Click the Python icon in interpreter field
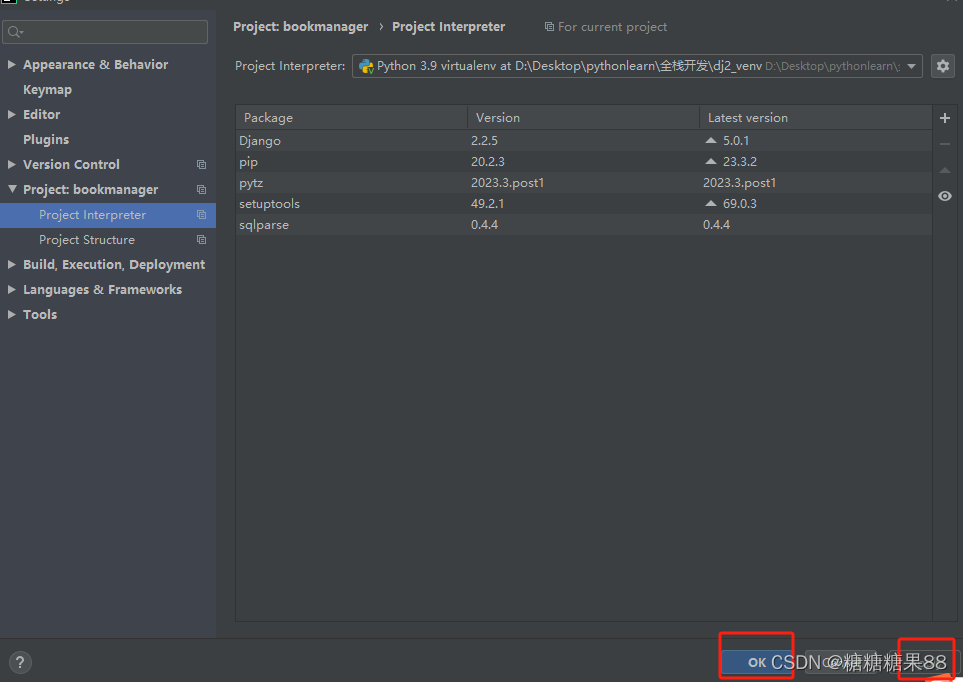Viewport: 963px width, 682px height. (x=366, y=66)
